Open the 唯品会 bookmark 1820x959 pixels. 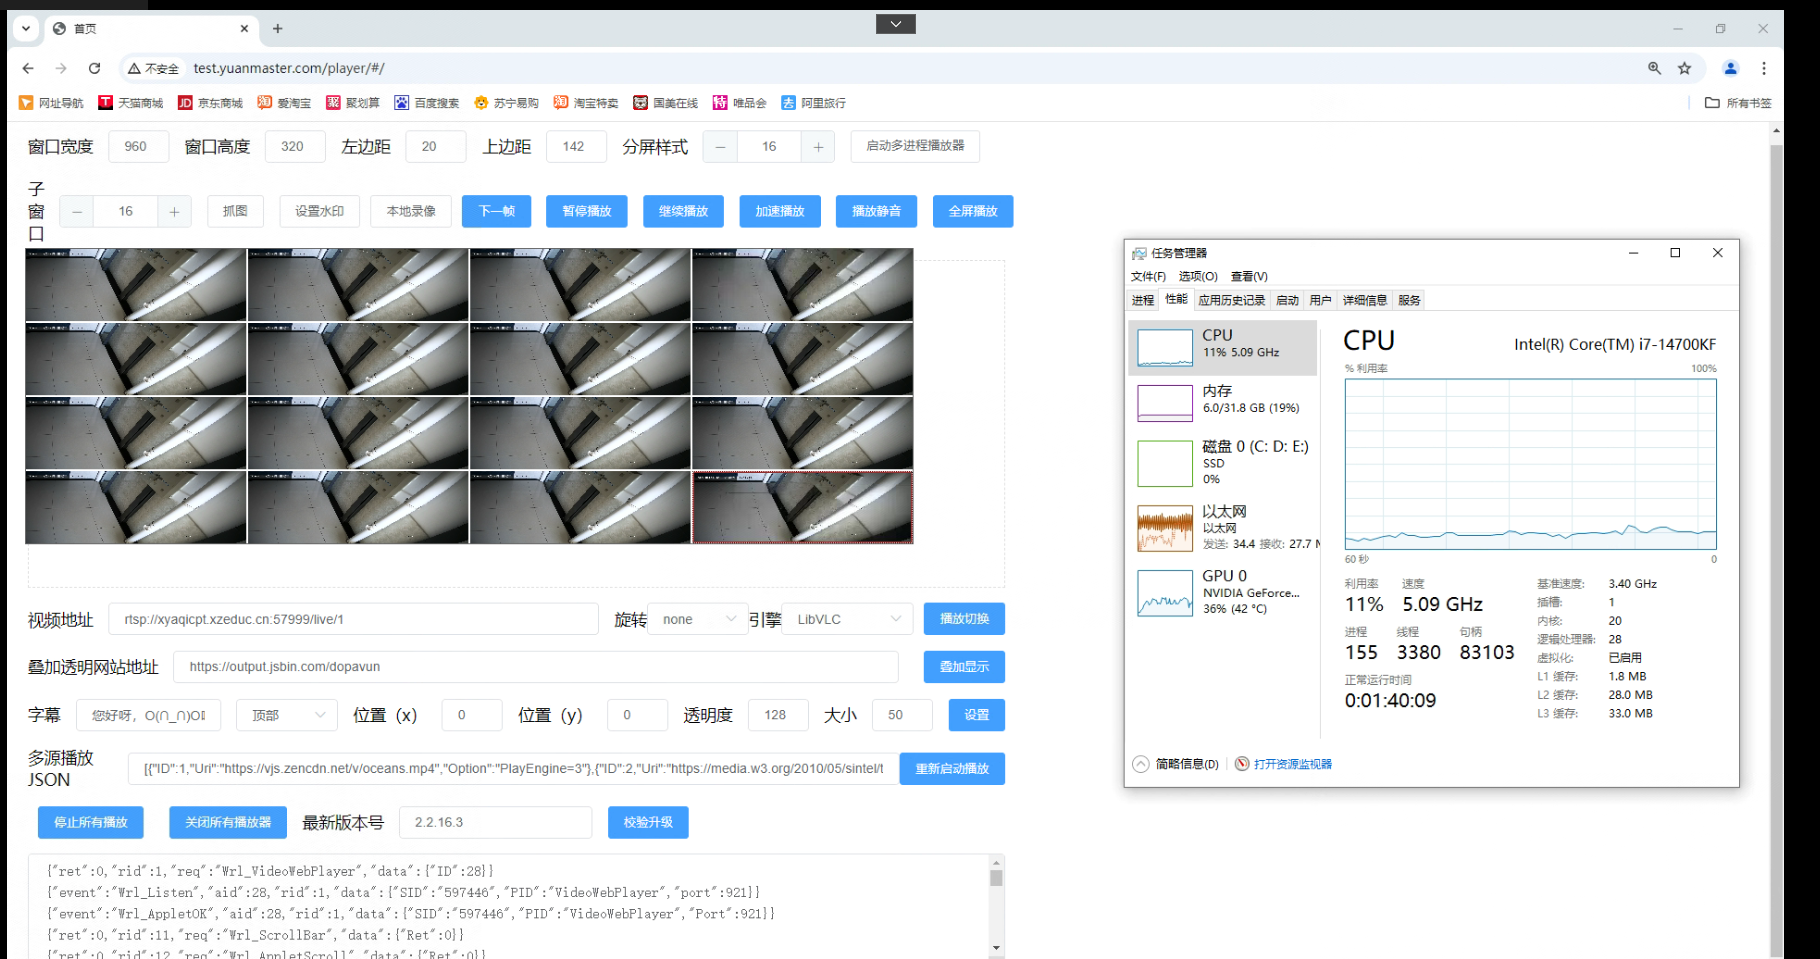(x=740, y=103)
